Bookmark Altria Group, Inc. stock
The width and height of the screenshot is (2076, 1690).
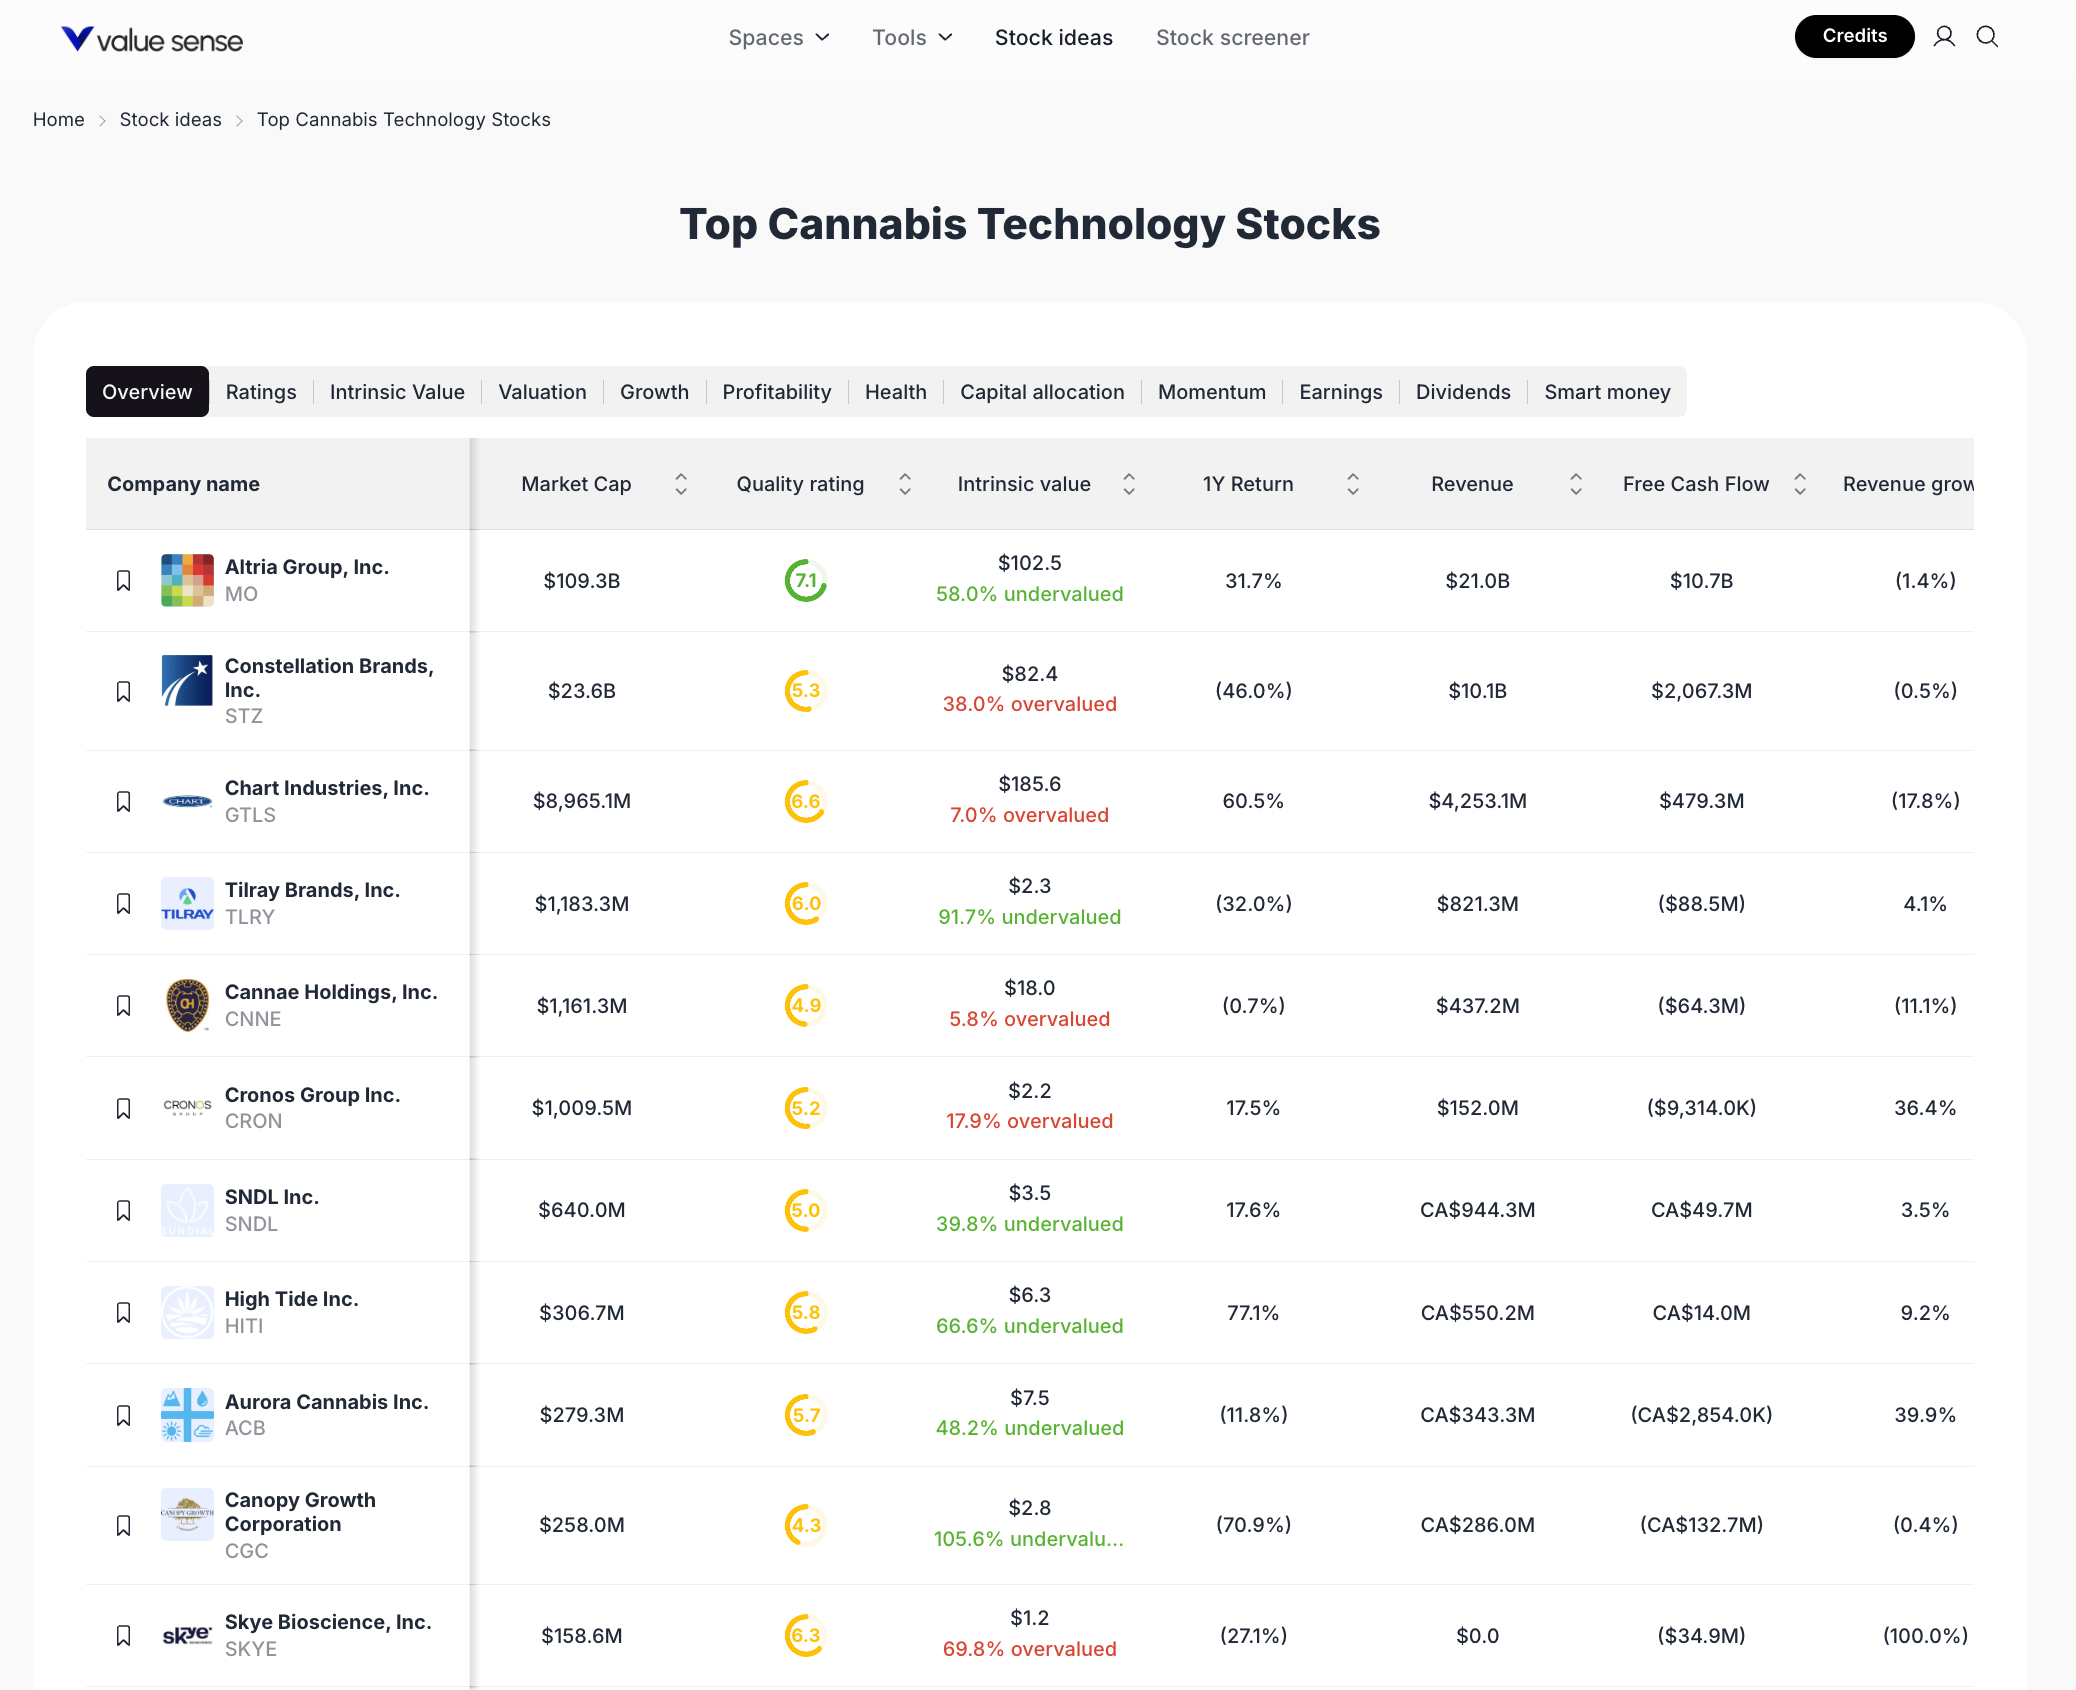tap(123, 581)
